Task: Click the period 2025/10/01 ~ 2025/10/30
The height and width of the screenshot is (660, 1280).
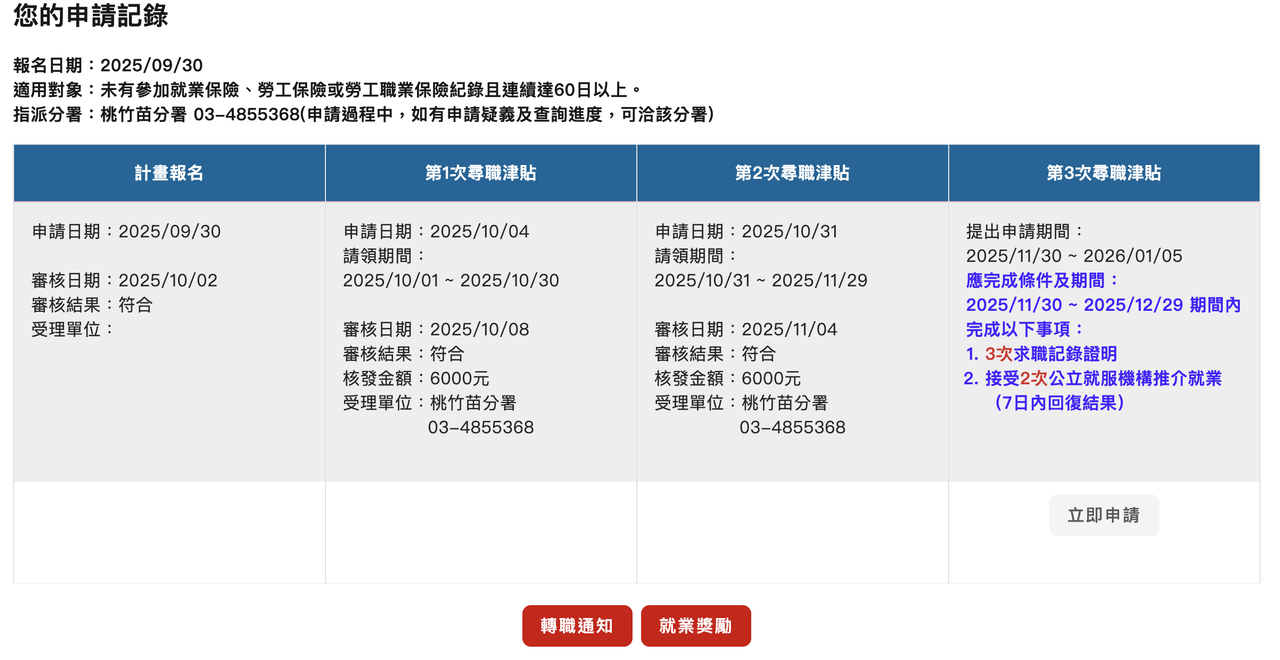Action: pyautogui.click(x=451, y=280)
